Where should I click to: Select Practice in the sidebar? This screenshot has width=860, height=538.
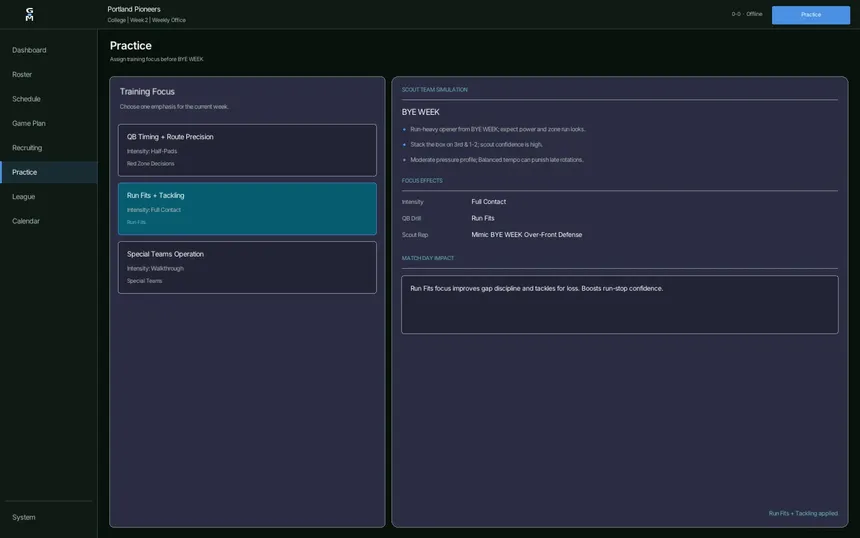pos(49,172)
